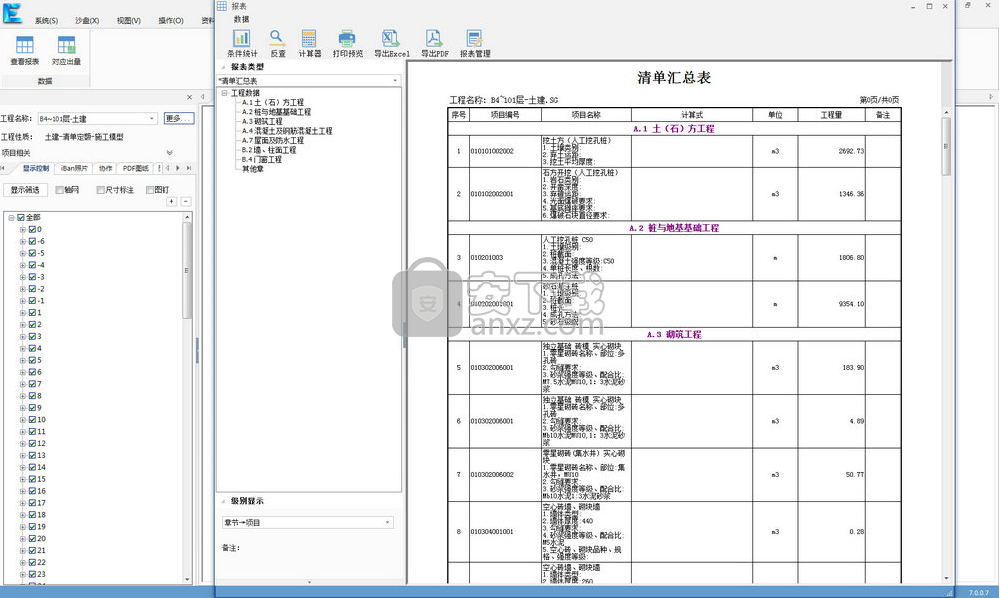Close the left project panel with X
Screen dimensions: 1000x598
pos(189,98)
